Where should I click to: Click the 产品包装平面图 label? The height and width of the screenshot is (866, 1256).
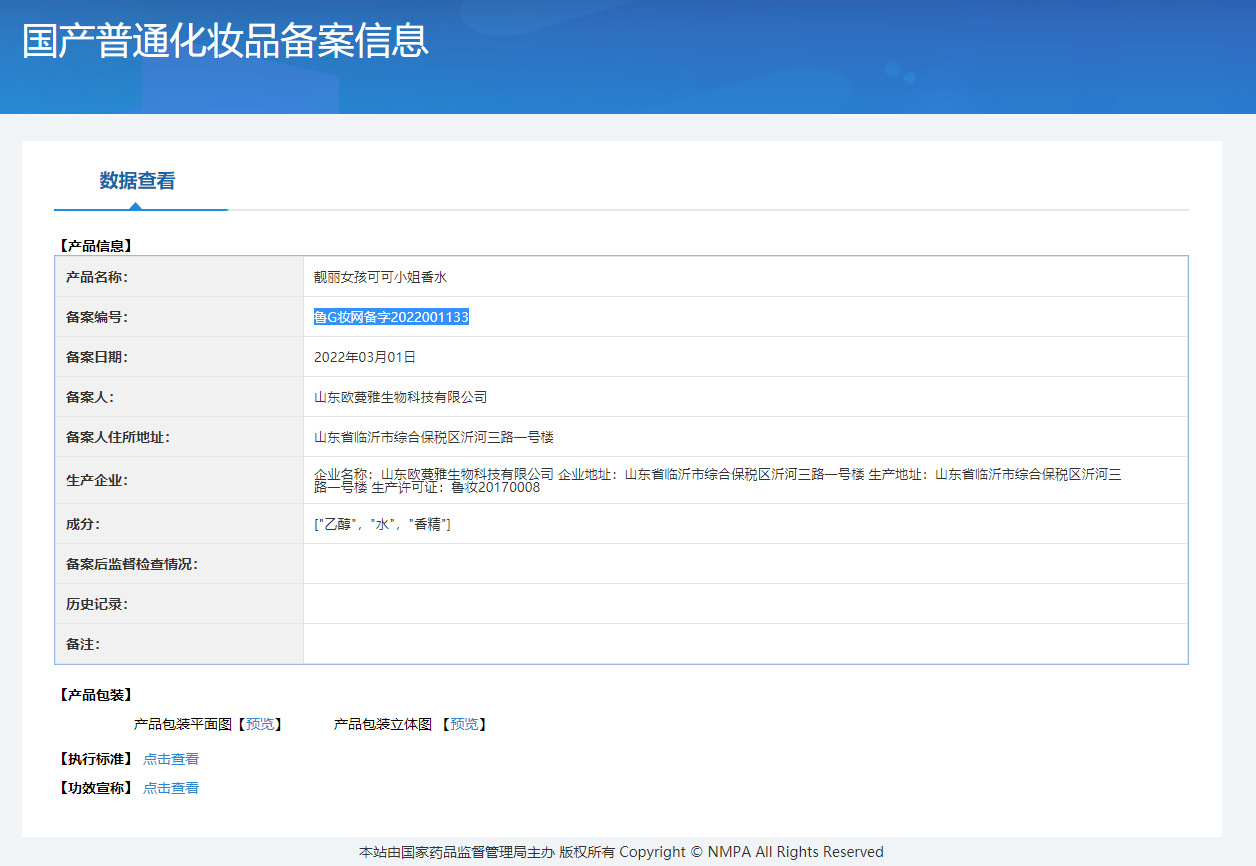coord(183,724)
